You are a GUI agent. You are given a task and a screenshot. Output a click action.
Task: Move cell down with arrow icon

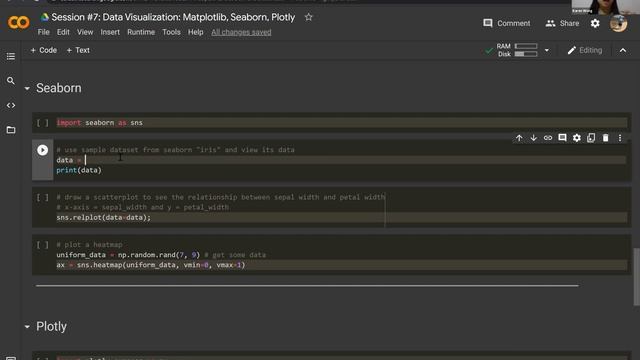click(x=533, y=138)
